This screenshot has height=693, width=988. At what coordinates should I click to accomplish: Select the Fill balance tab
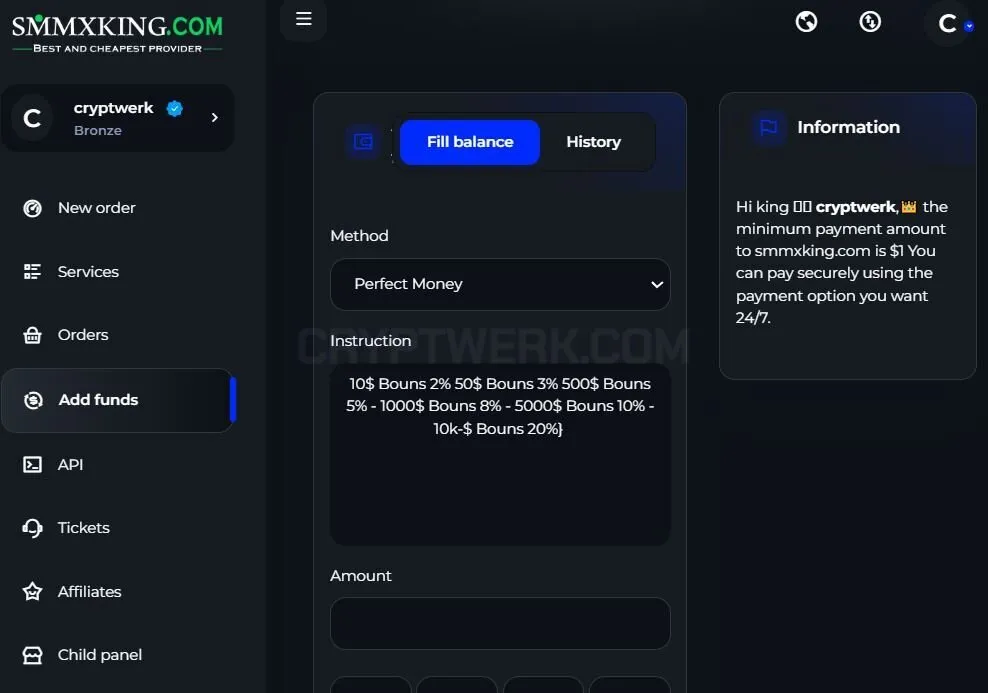tap(470, 142)
